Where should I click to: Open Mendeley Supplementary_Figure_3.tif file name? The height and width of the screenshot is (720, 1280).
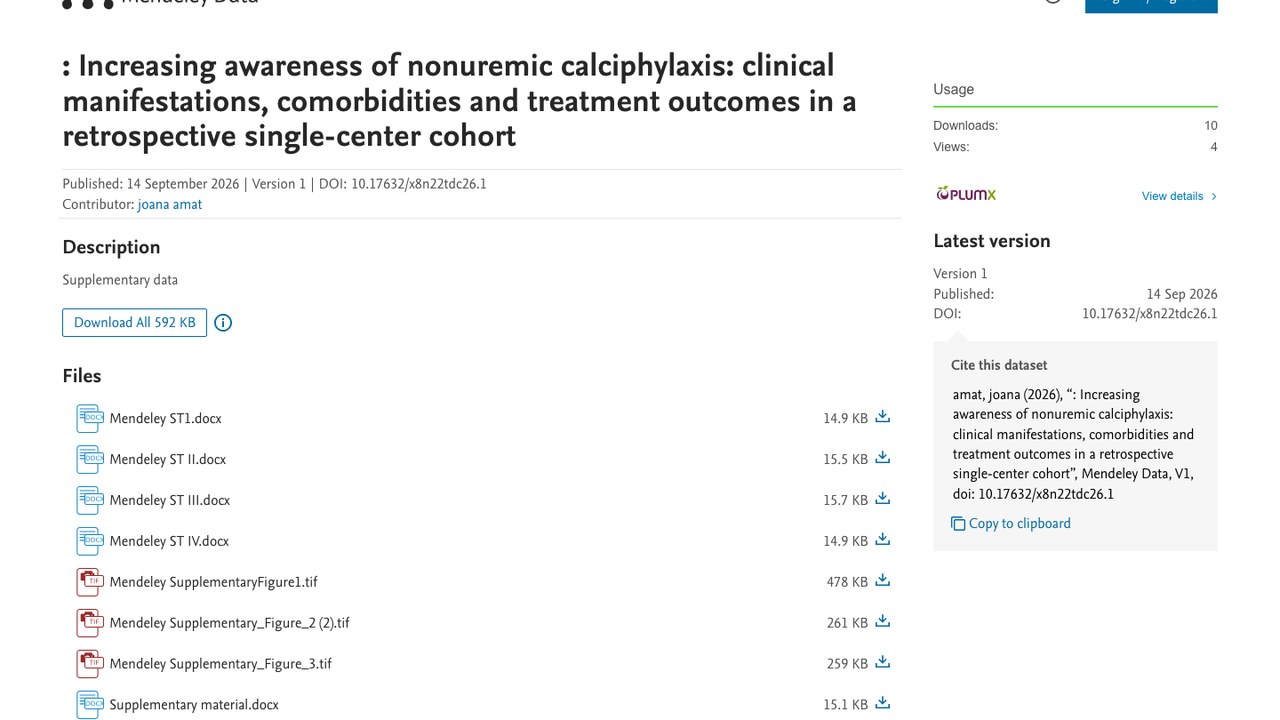click(221, 663)
